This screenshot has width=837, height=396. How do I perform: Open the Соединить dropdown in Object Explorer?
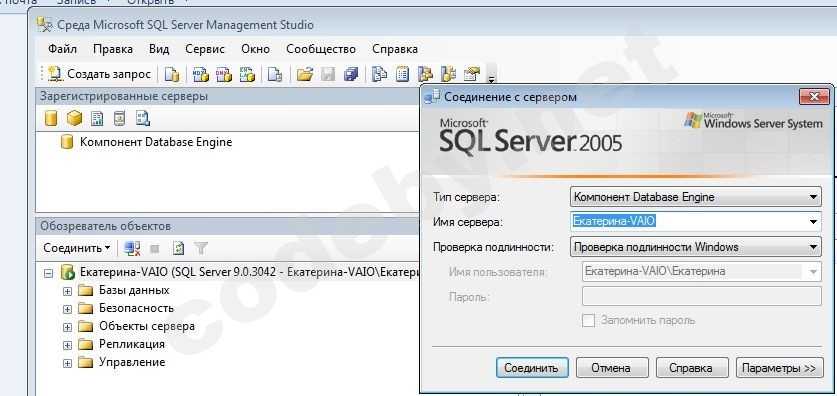click(x=77, y=248)
